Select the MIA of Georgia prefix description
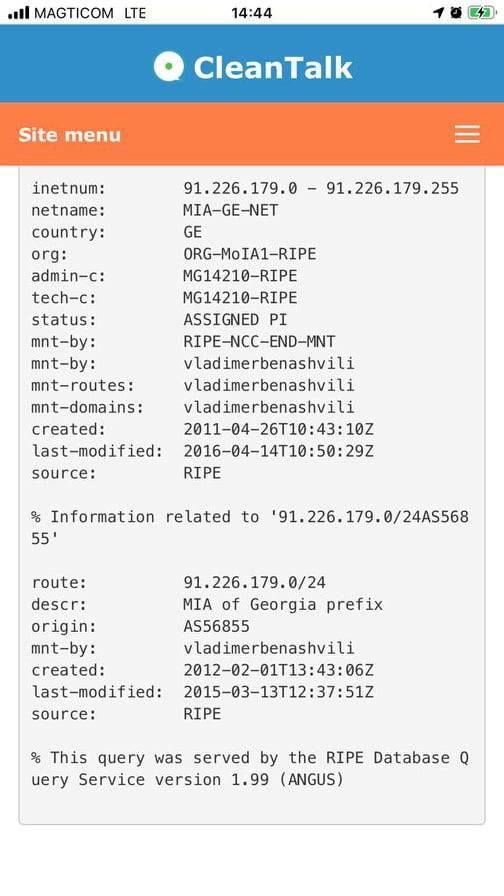The image size is (504, 896). pos(283,605)
